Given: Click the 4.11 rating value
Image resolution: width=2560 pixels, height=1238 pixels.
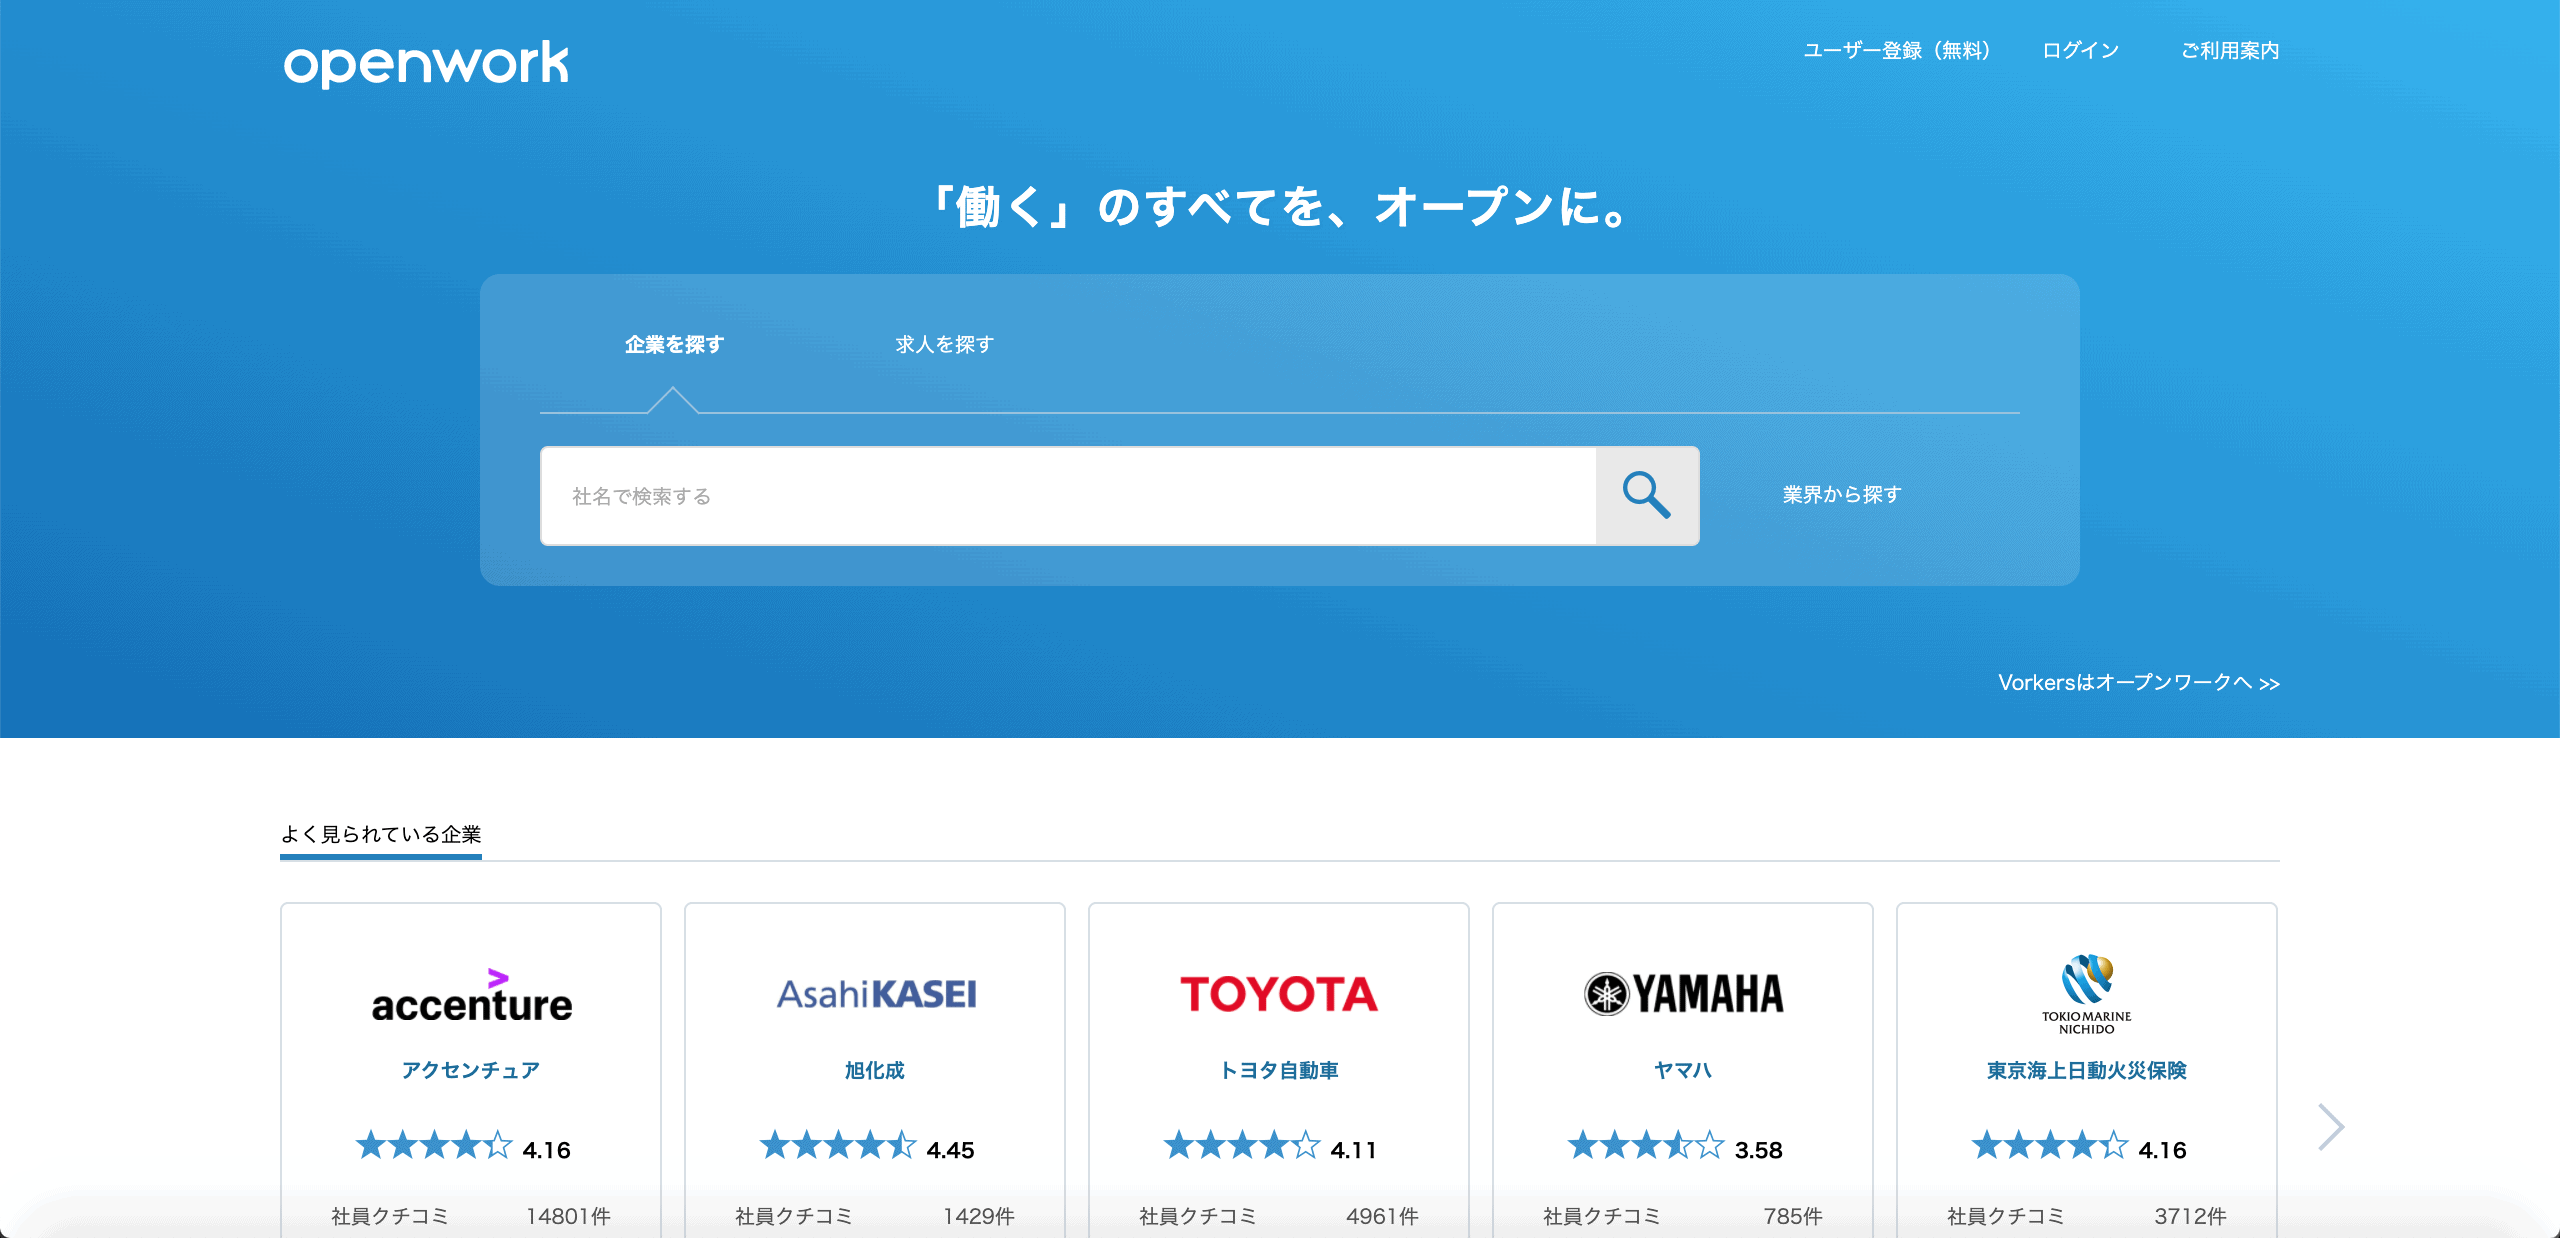Looking at the screenshot, I should 1354,1150.
